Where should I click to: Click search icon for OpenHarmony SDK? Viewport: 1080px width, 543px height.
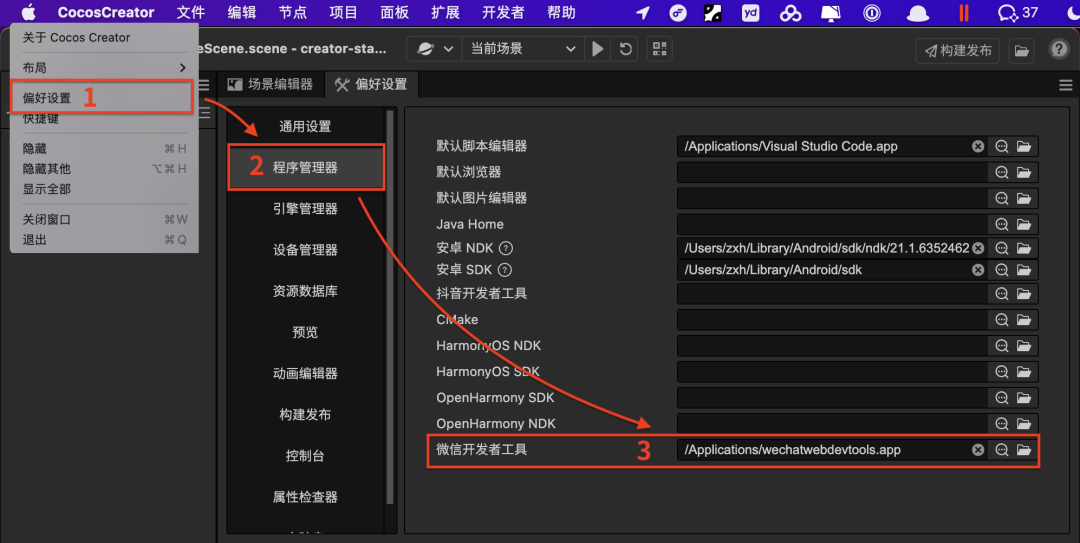pos(1001,398)
